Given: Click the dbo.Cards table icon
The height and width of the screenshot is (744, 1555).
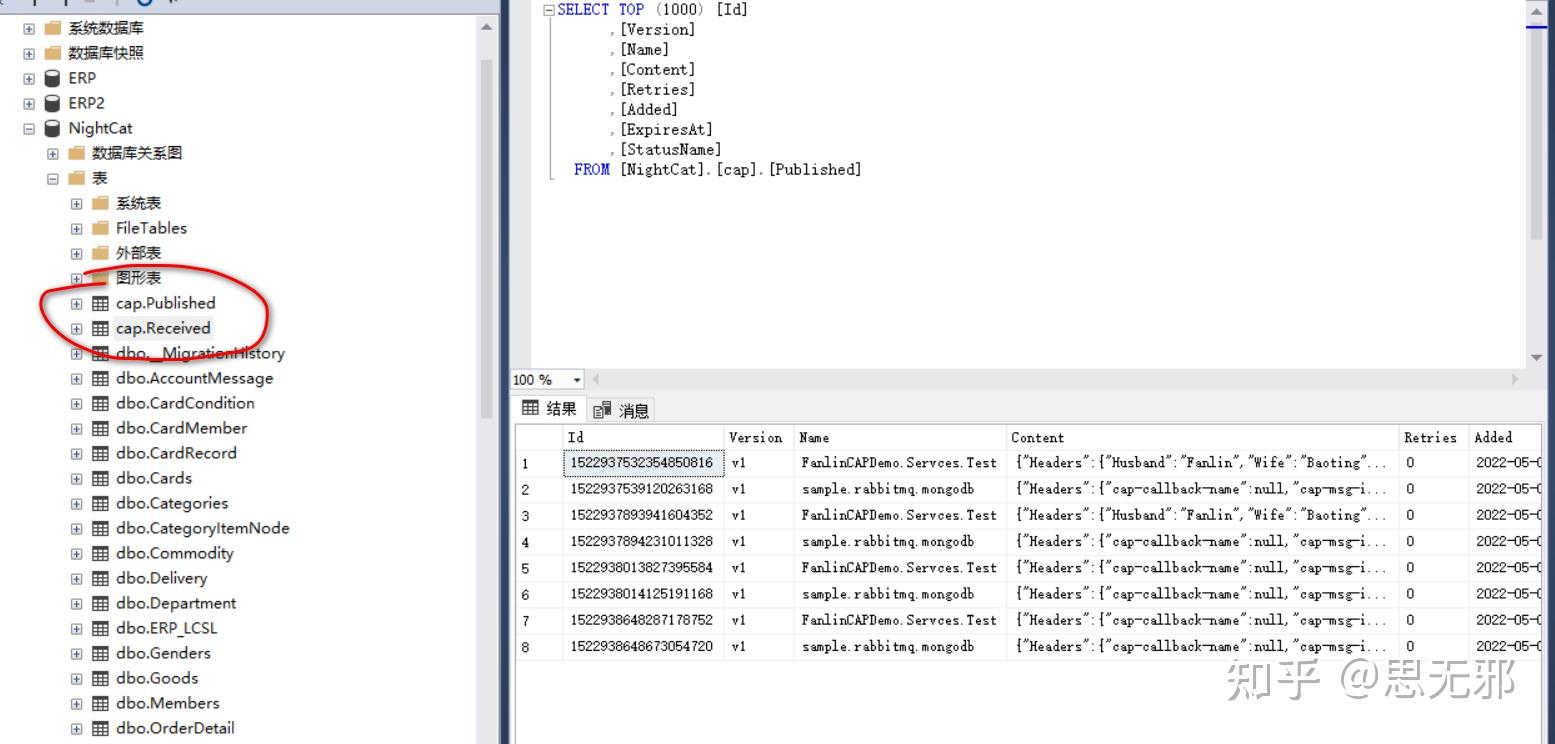Looking at the screenshot, I should pyautogui.click(x=99, y=478).
